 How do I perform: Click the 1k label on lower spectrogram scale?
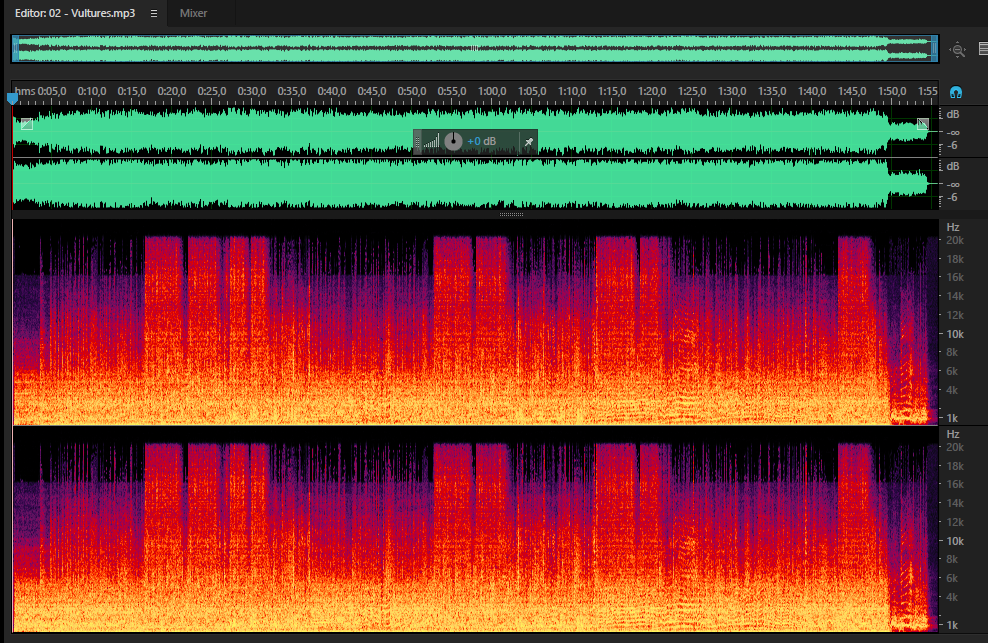coord(952,625)
